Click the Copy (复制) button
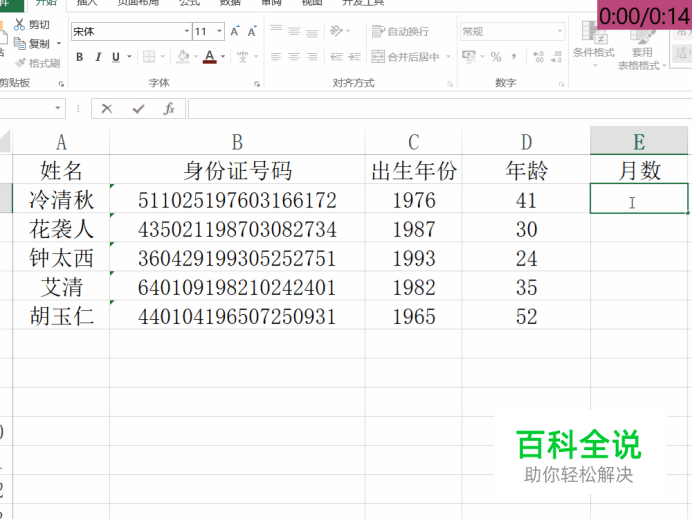The width and height of the screenshot is (692, 519). pos(32,44)
